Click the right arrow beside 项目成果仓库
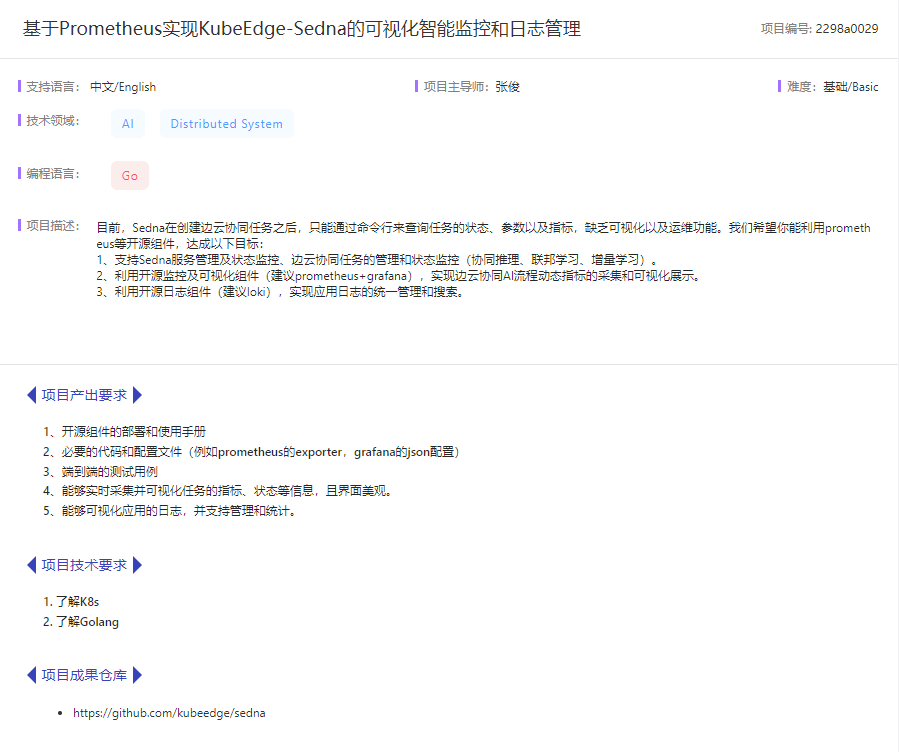This screenshot has width=899, height=752. pyautogui.click(x=137, y=675)
